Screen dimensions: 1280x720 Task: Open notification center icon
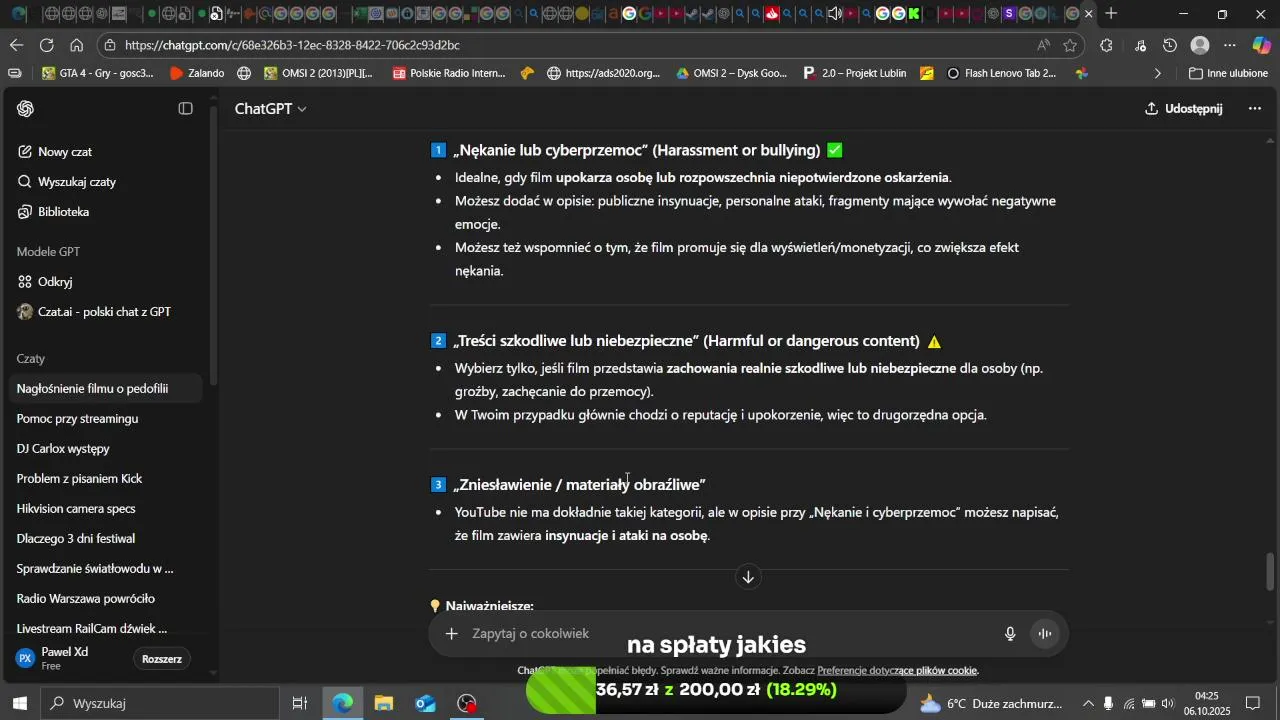click(1253, 704)
